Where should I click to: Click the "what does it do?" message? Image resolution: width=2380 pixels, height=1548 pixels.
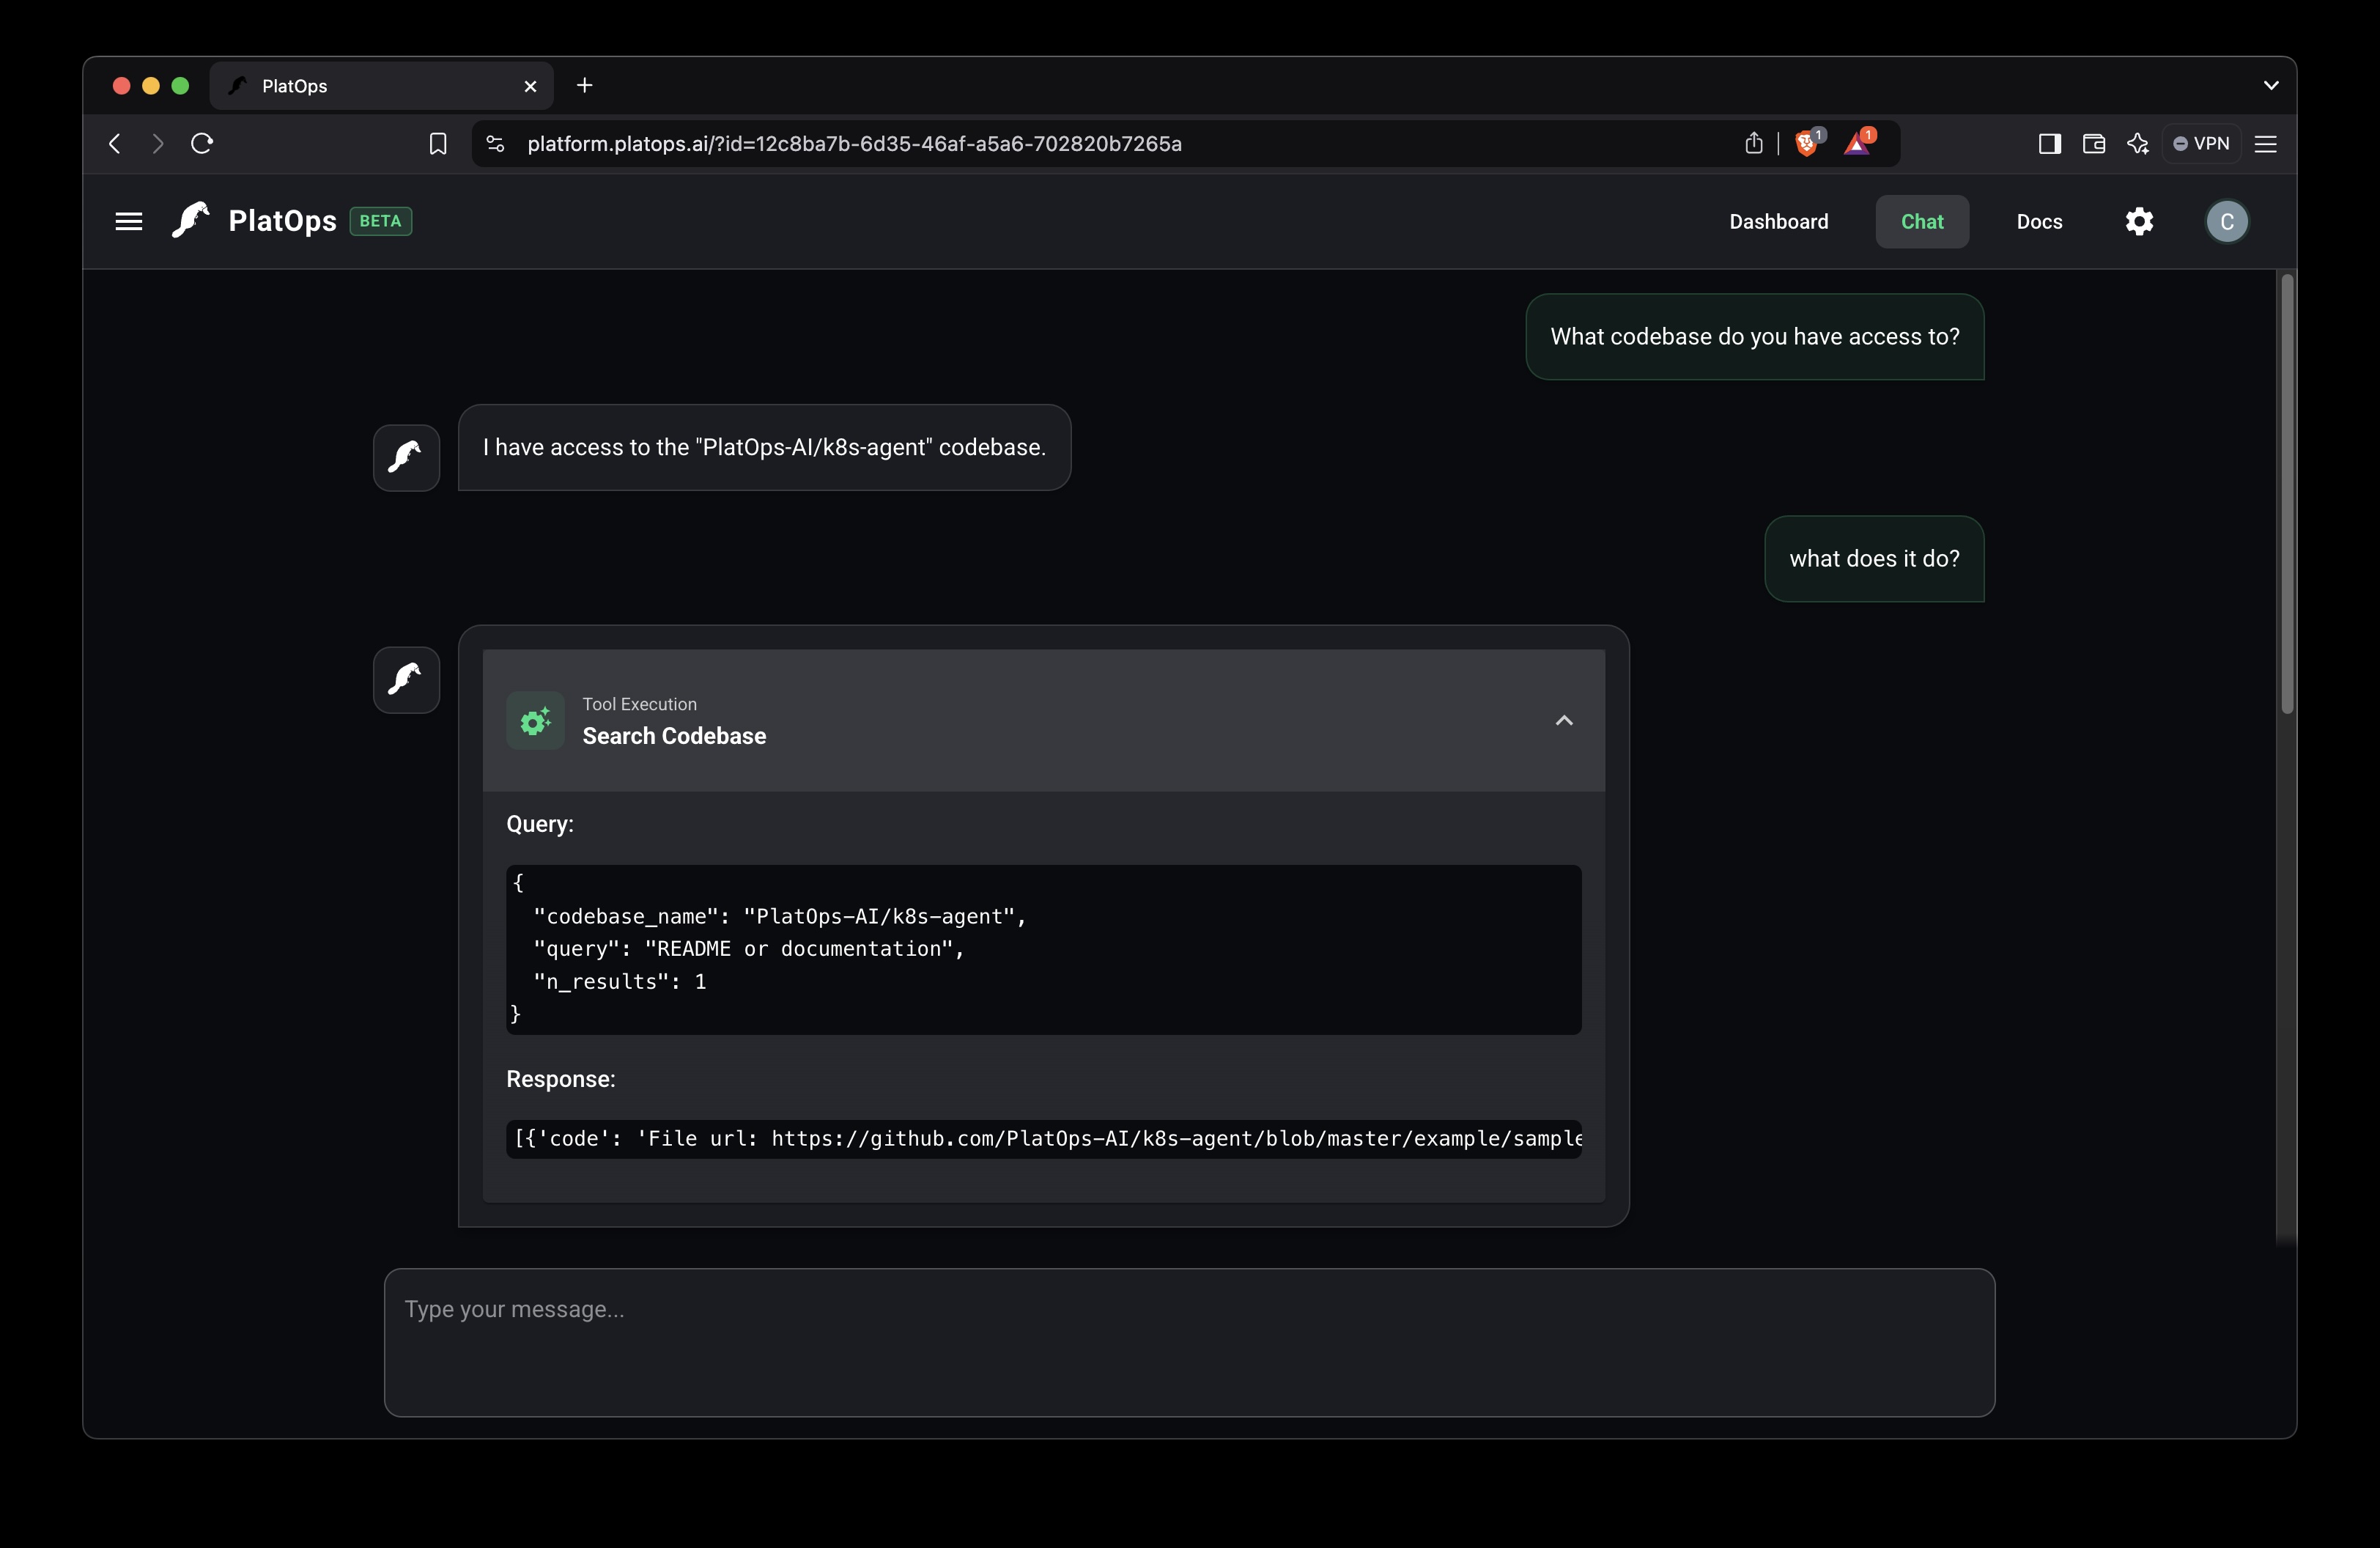[x=1874, y=559]
